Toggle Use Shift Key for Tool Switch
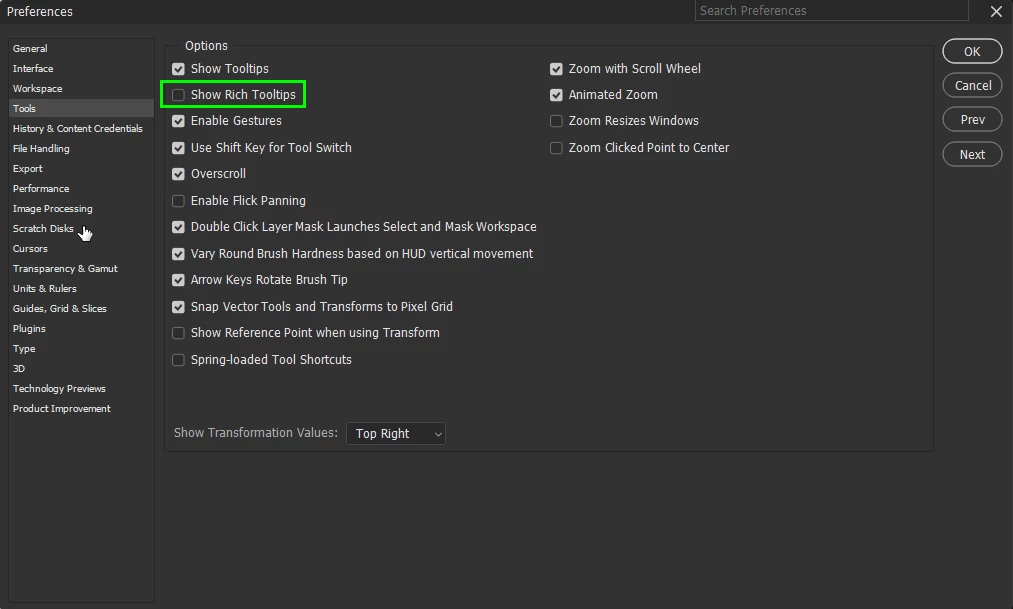This screenshot has width=1013, height=609. click(x=178, y=148)
